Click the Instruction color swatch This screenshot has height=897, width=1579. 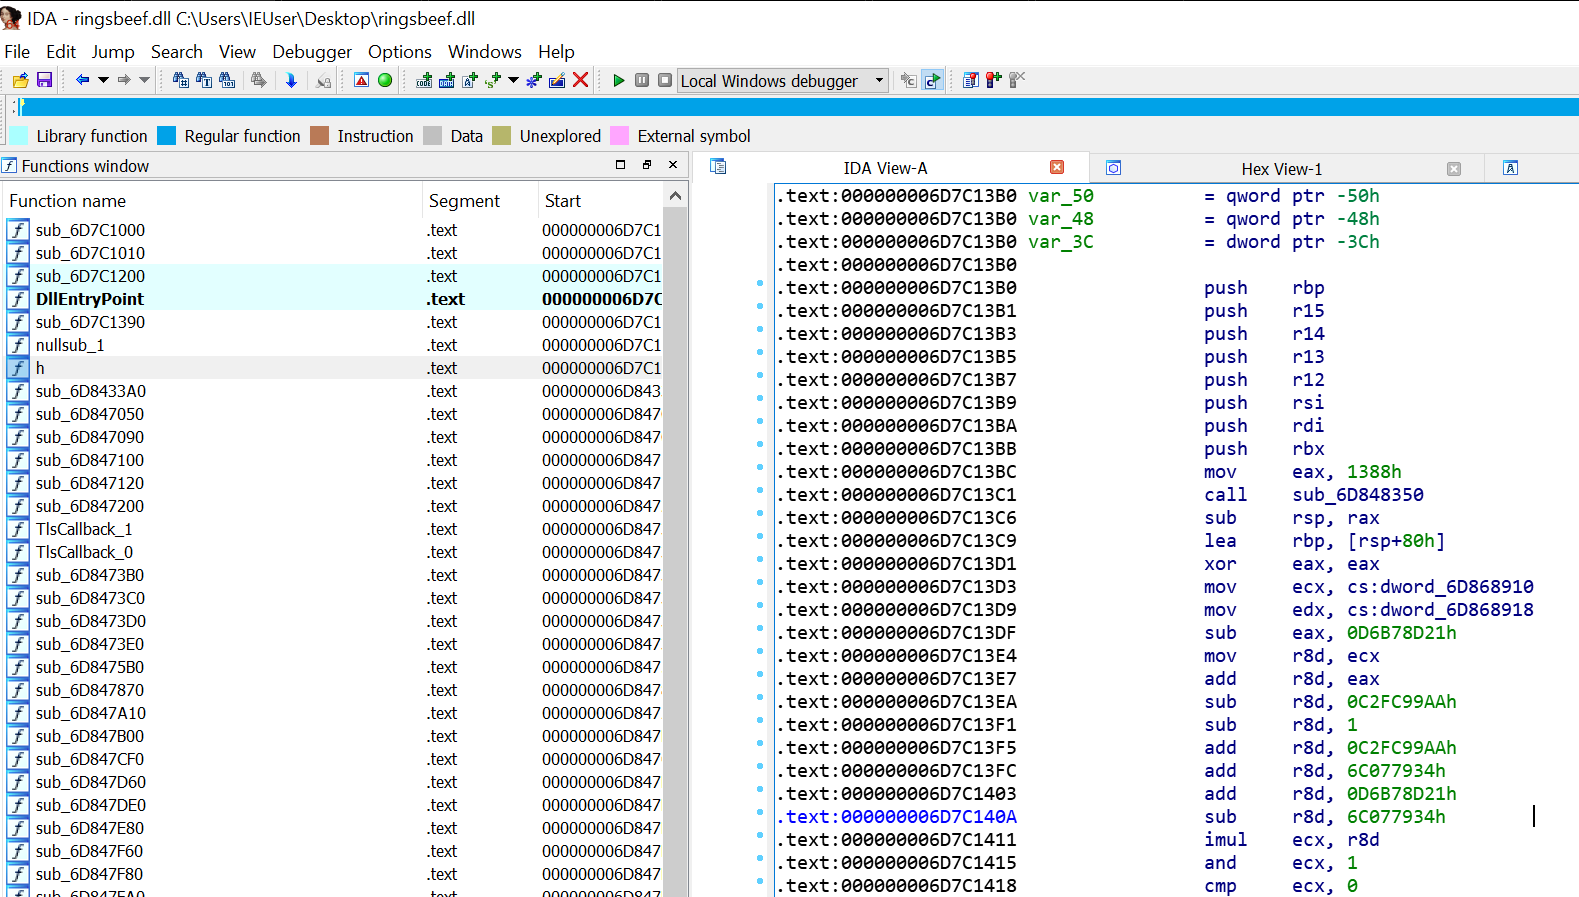(x=320, y=136)
